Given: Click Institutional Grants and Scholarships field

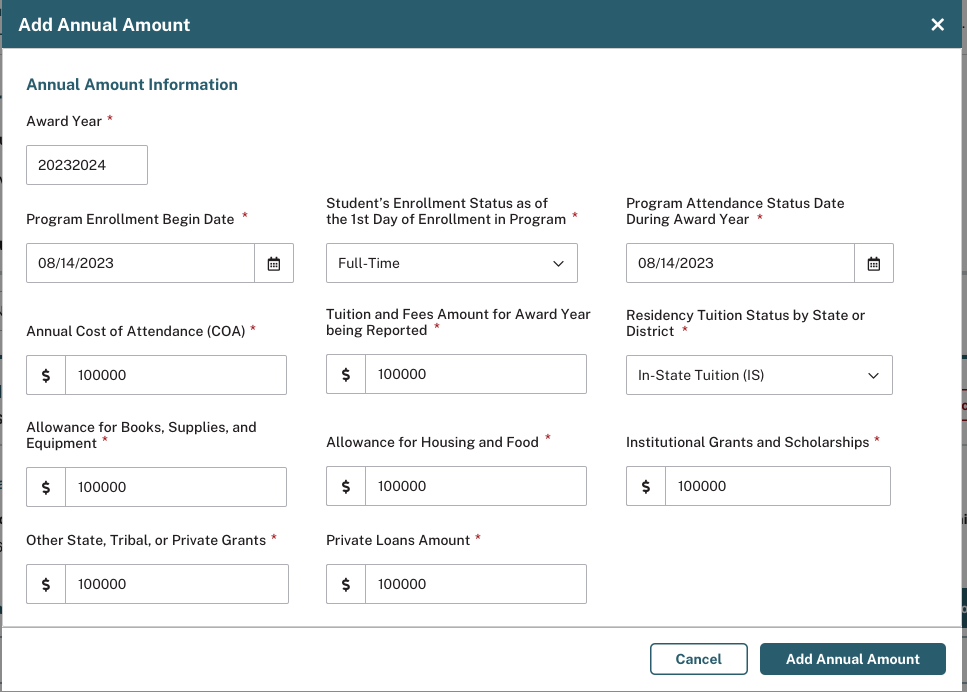Looking at the screenshot, I should 777,486.
